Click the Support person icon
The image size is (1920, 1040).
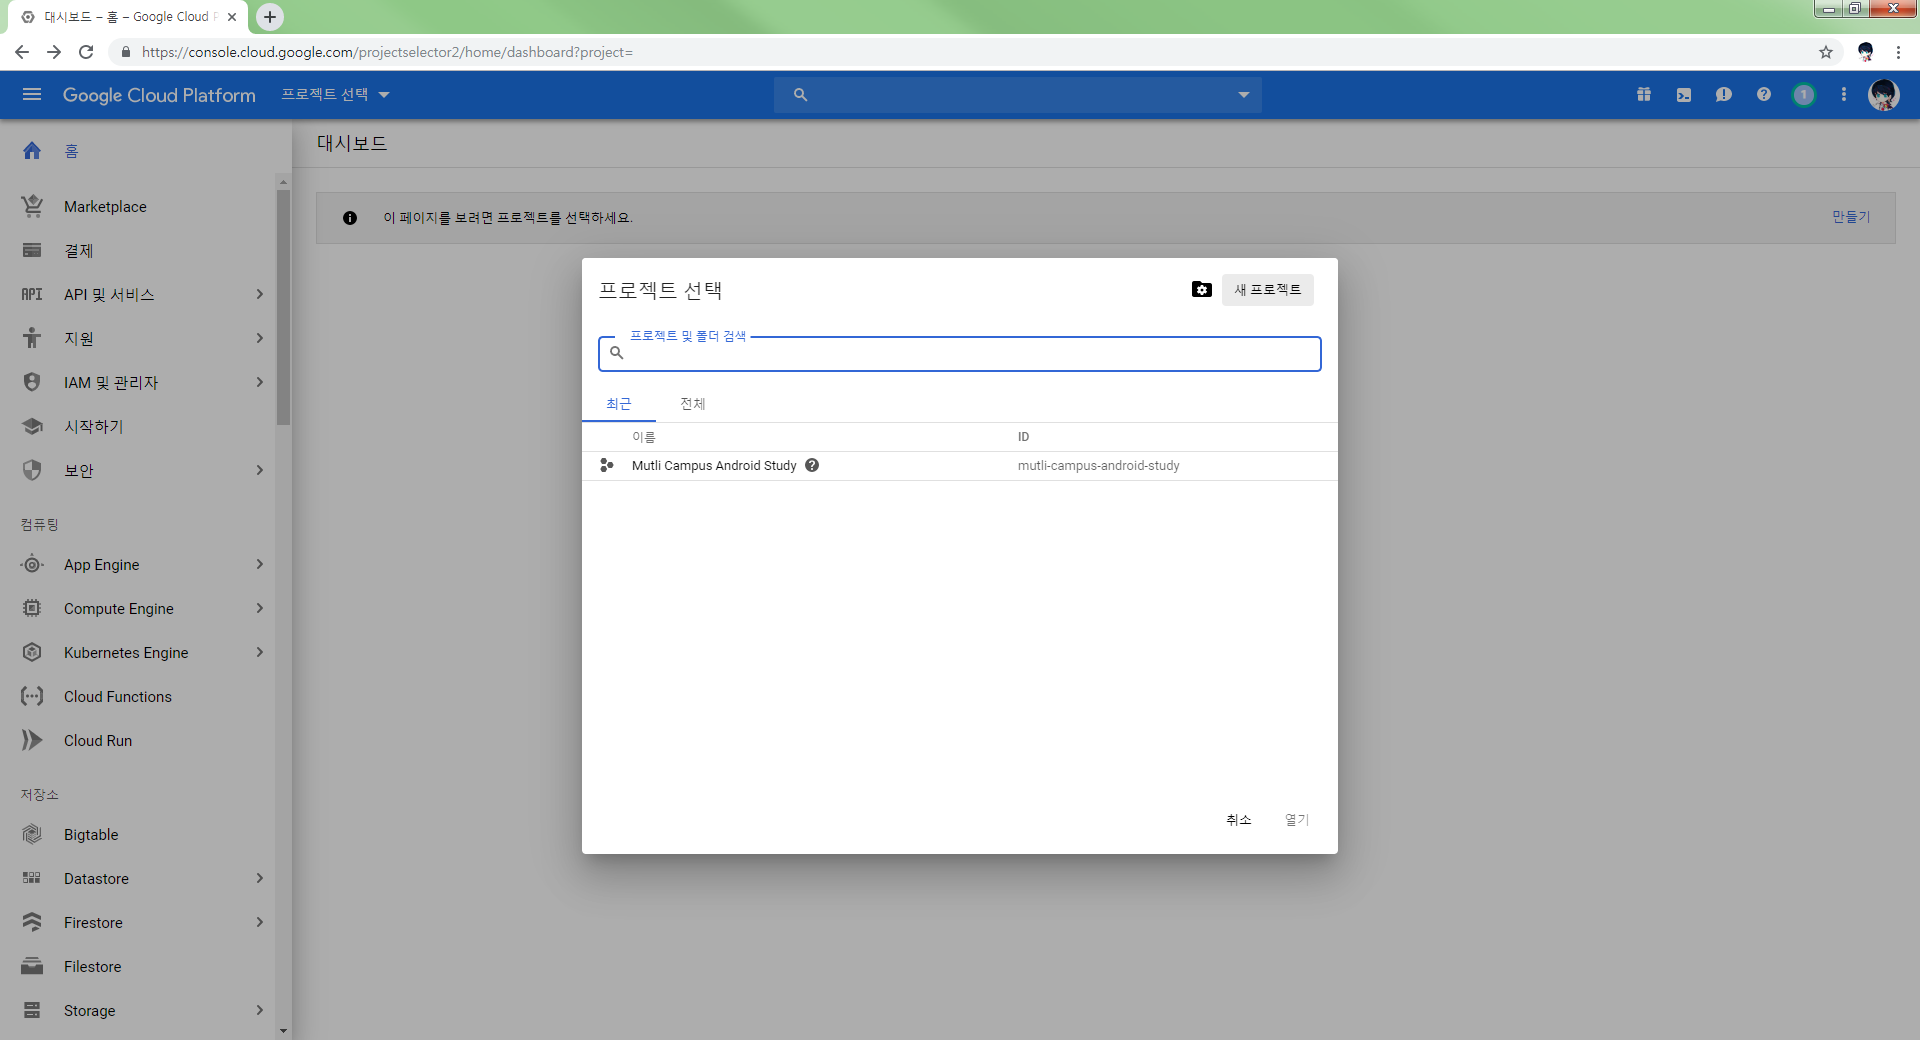pos(32,338)
